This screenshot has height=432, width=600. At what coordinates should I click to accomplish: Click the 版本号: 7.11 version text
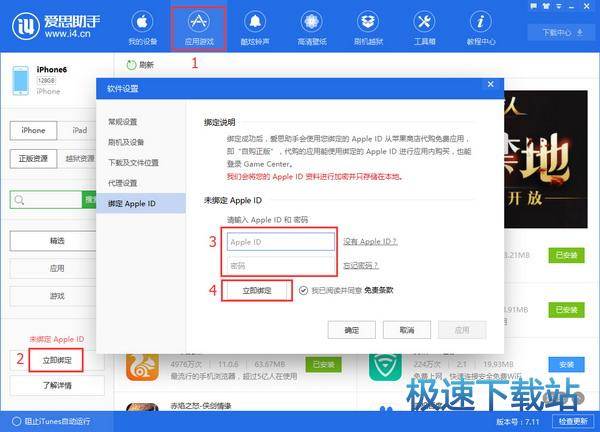point(517,422)
